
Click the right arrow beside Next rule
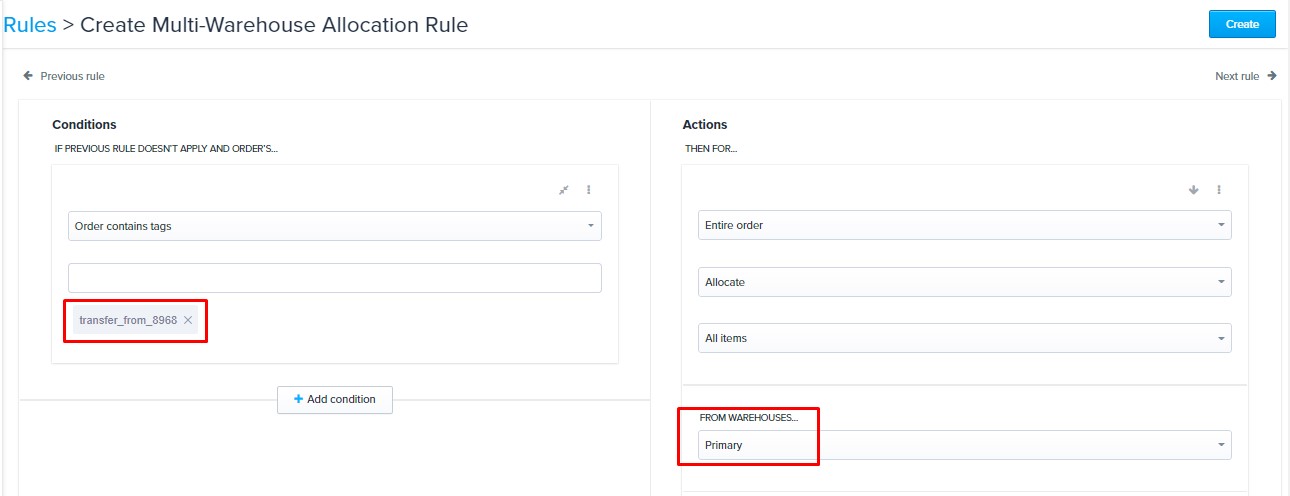point(1271,76)
